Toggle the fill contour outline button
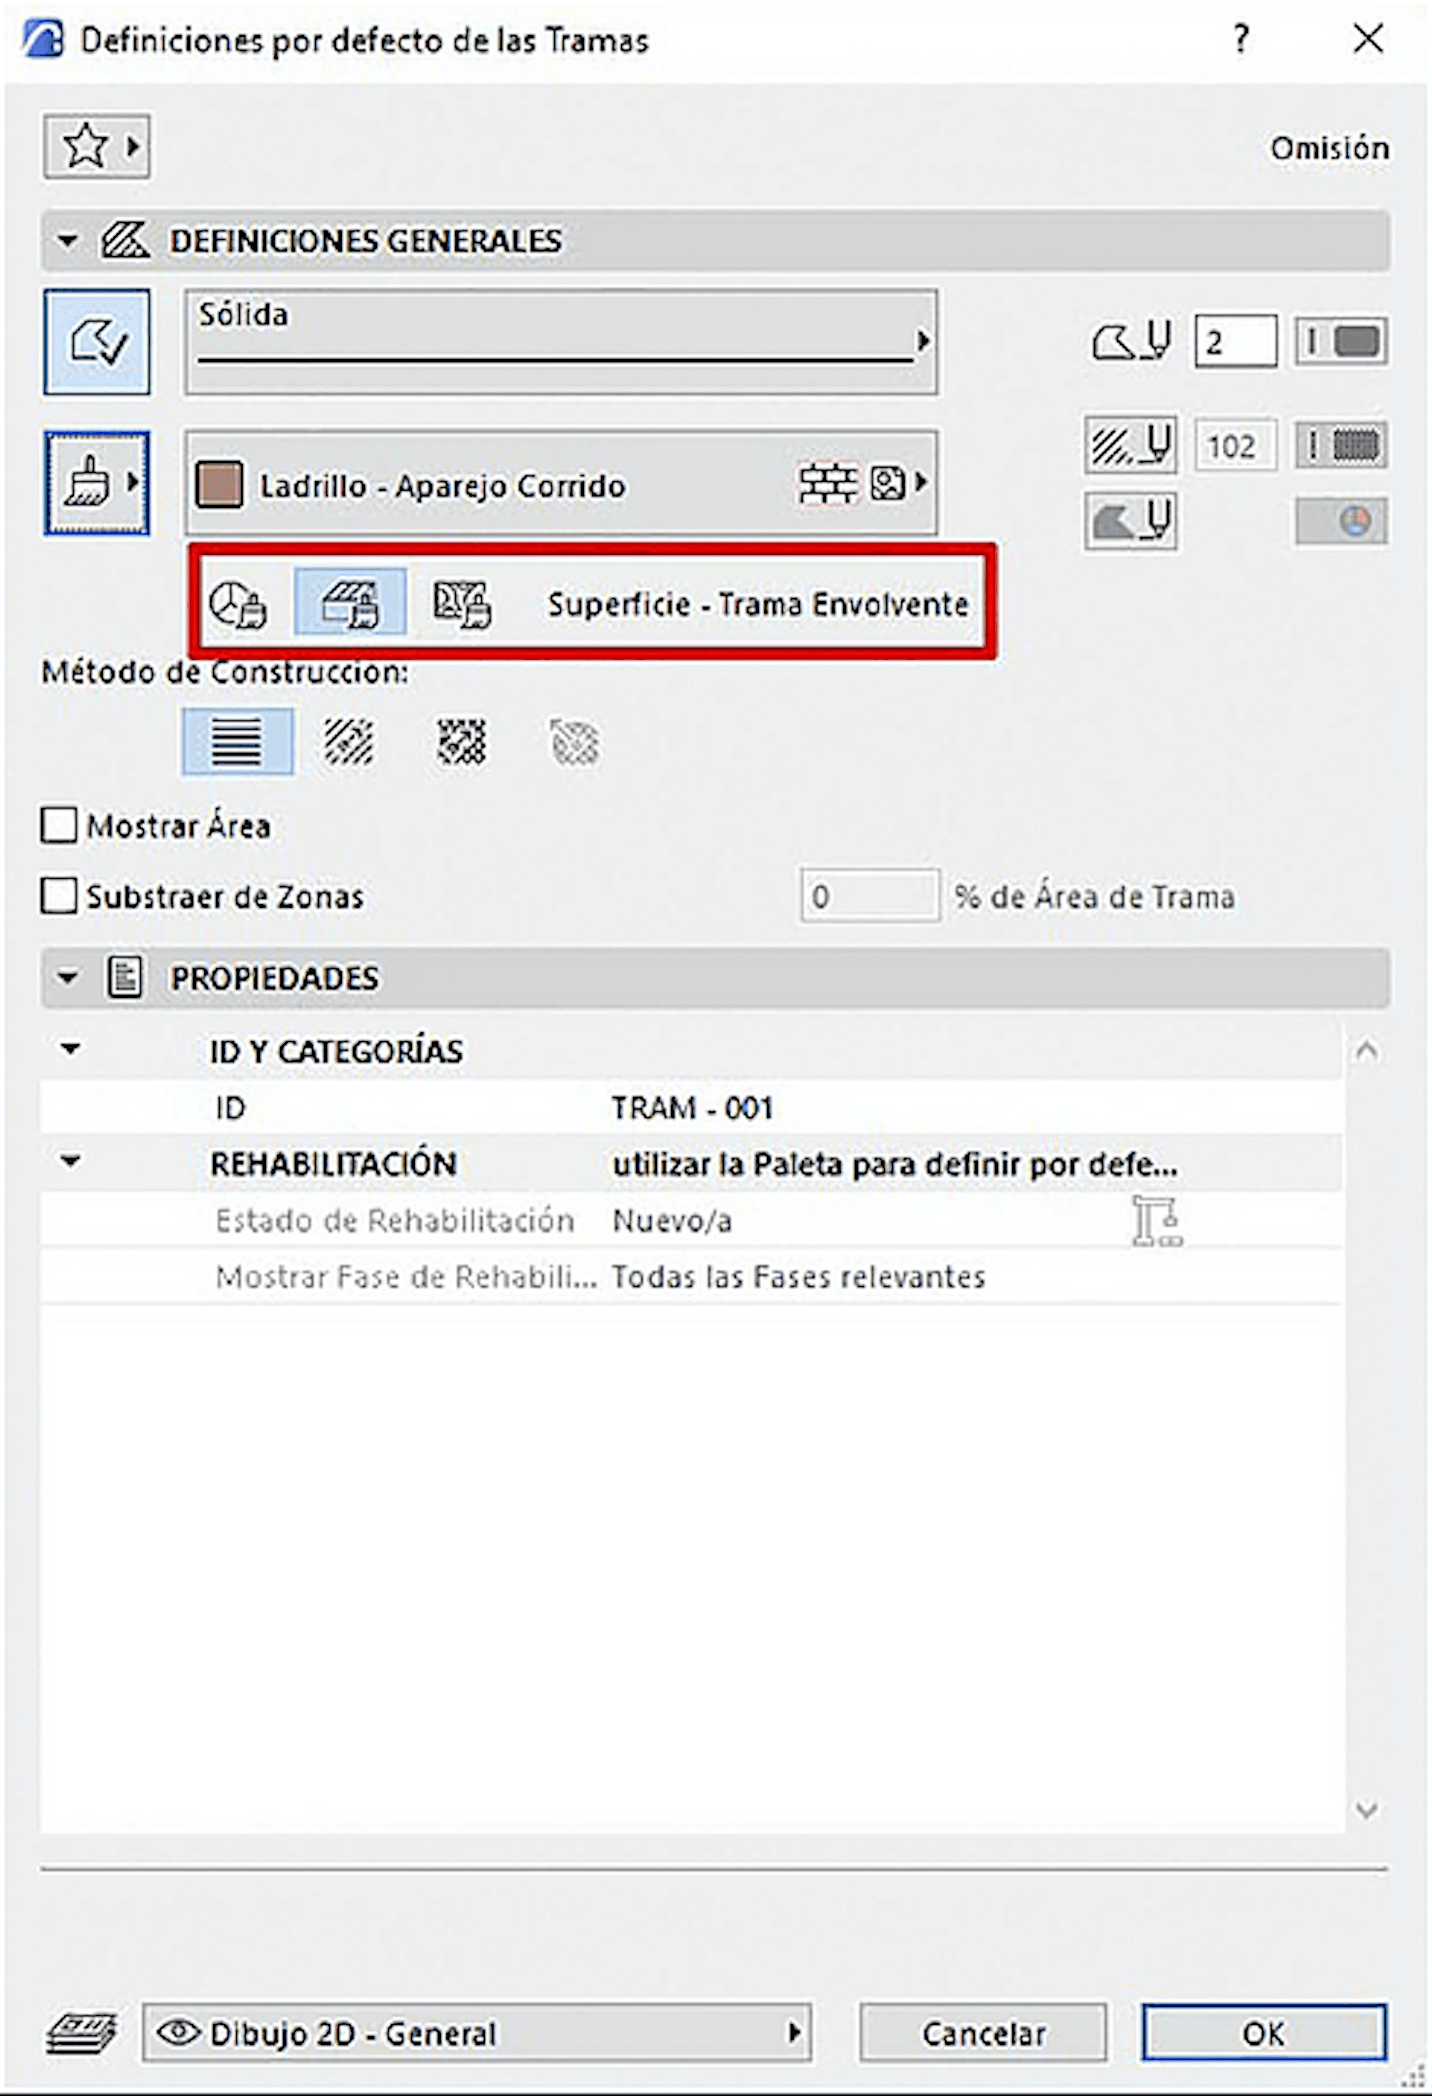The height and width of the screenshot is (2096, 1432). click(x=97, y=342)
